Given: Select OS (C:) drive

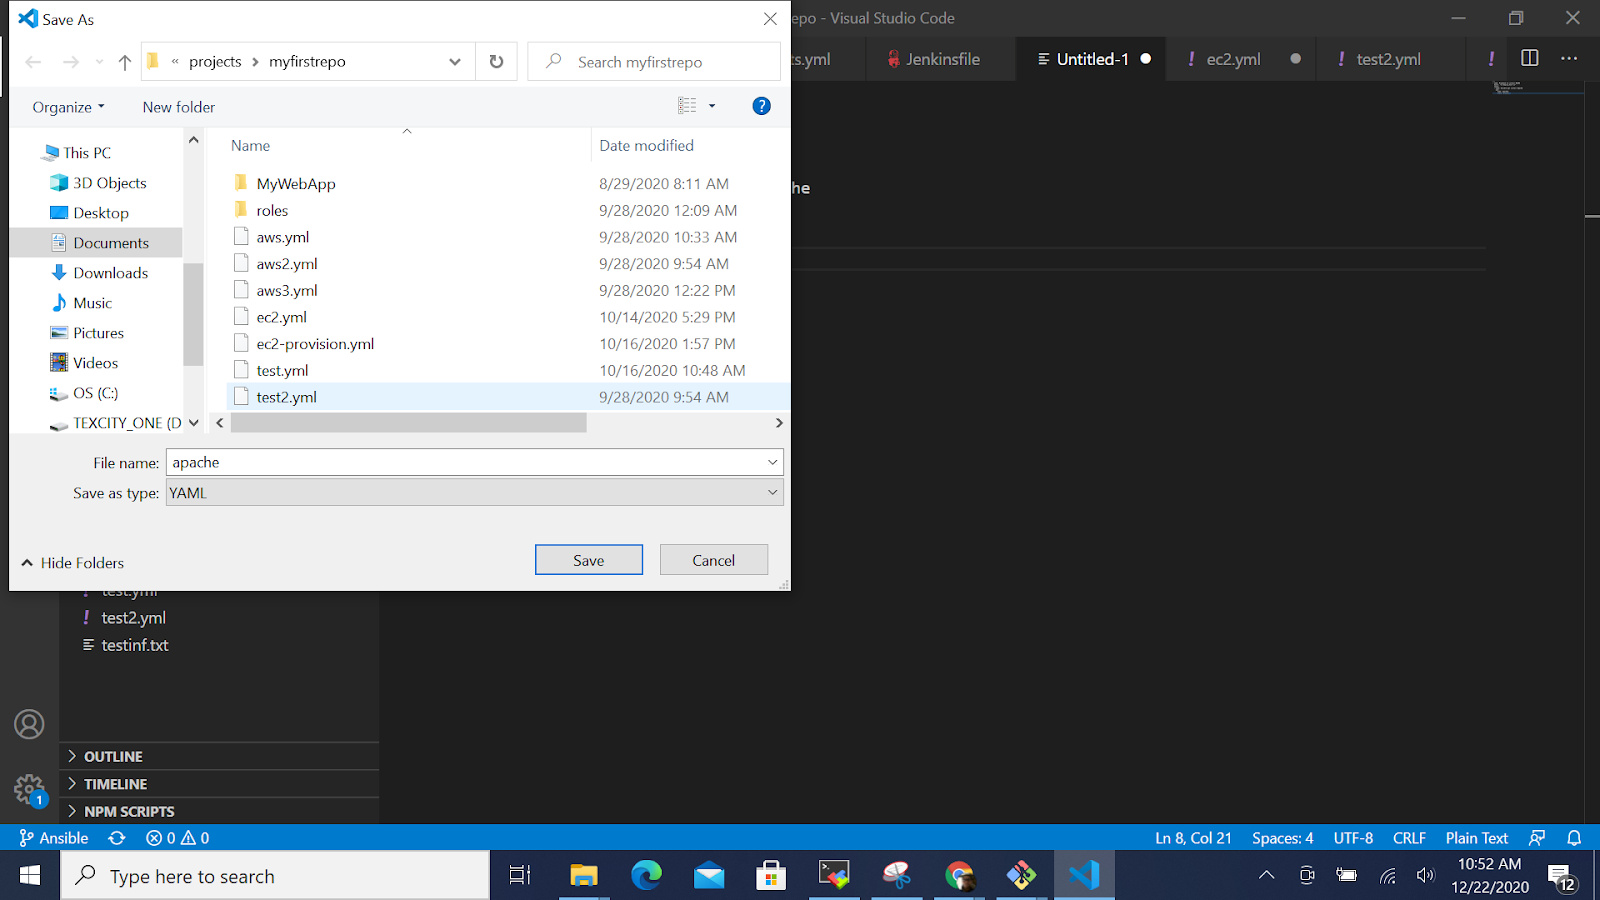Looking at the screenshot, I should [x=95, y=393].
